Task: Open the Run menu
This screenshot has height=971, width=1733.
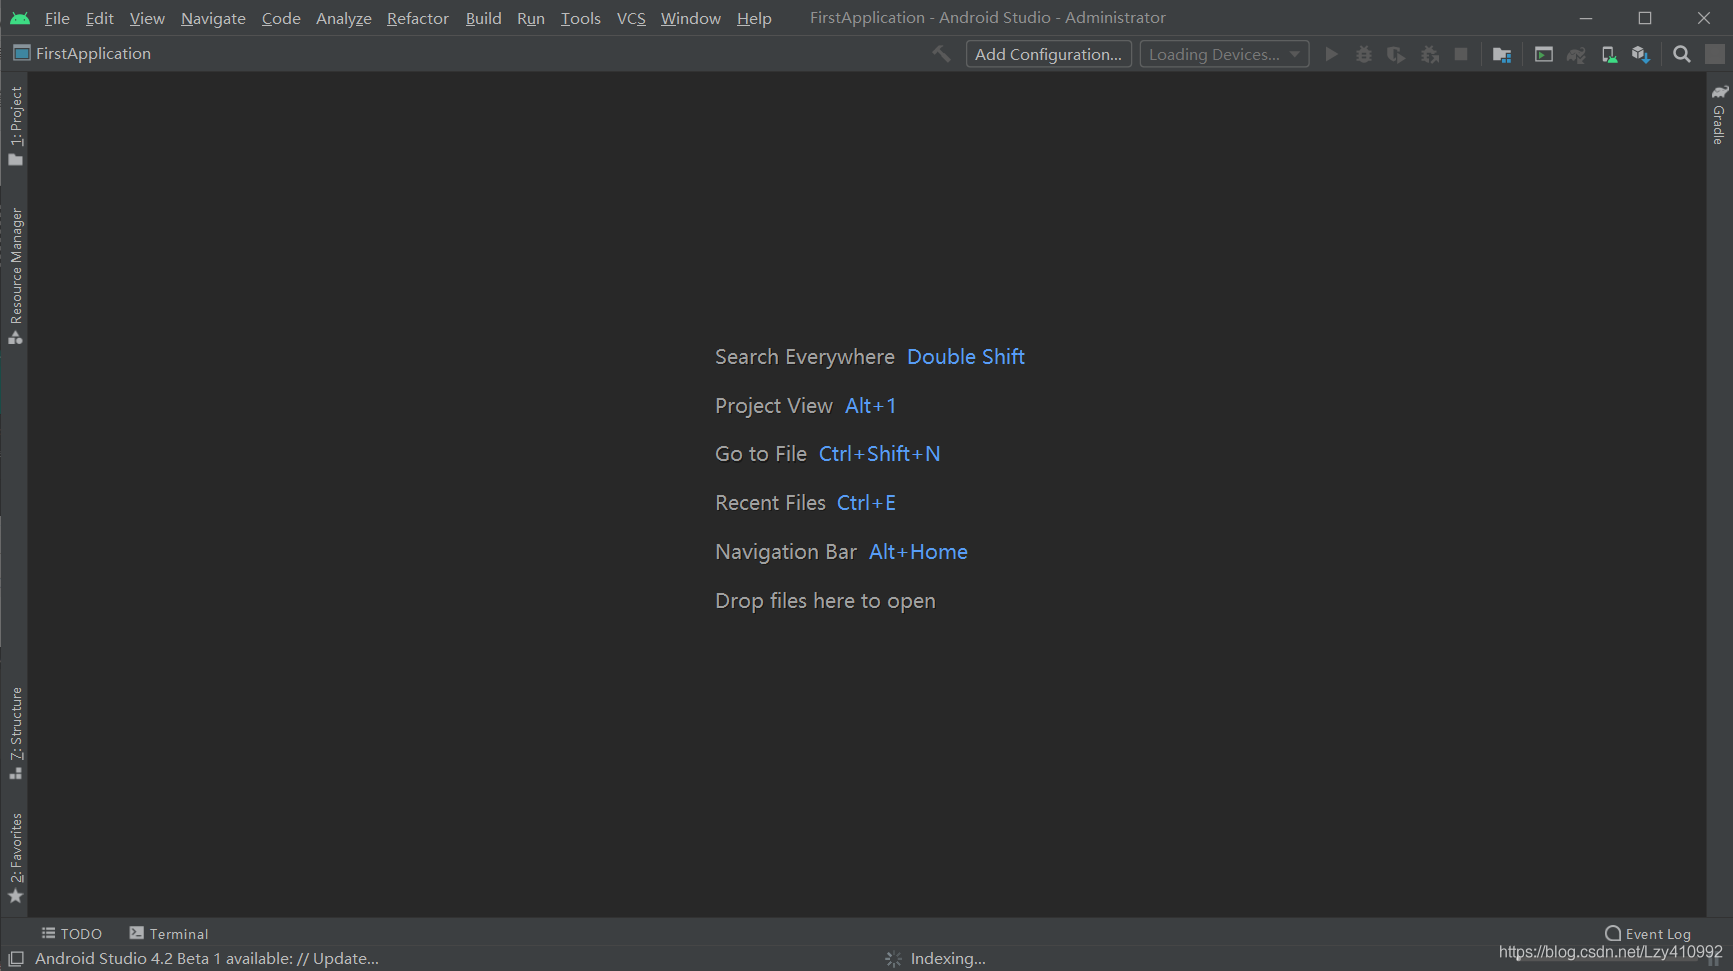Action: click(530, 18)
